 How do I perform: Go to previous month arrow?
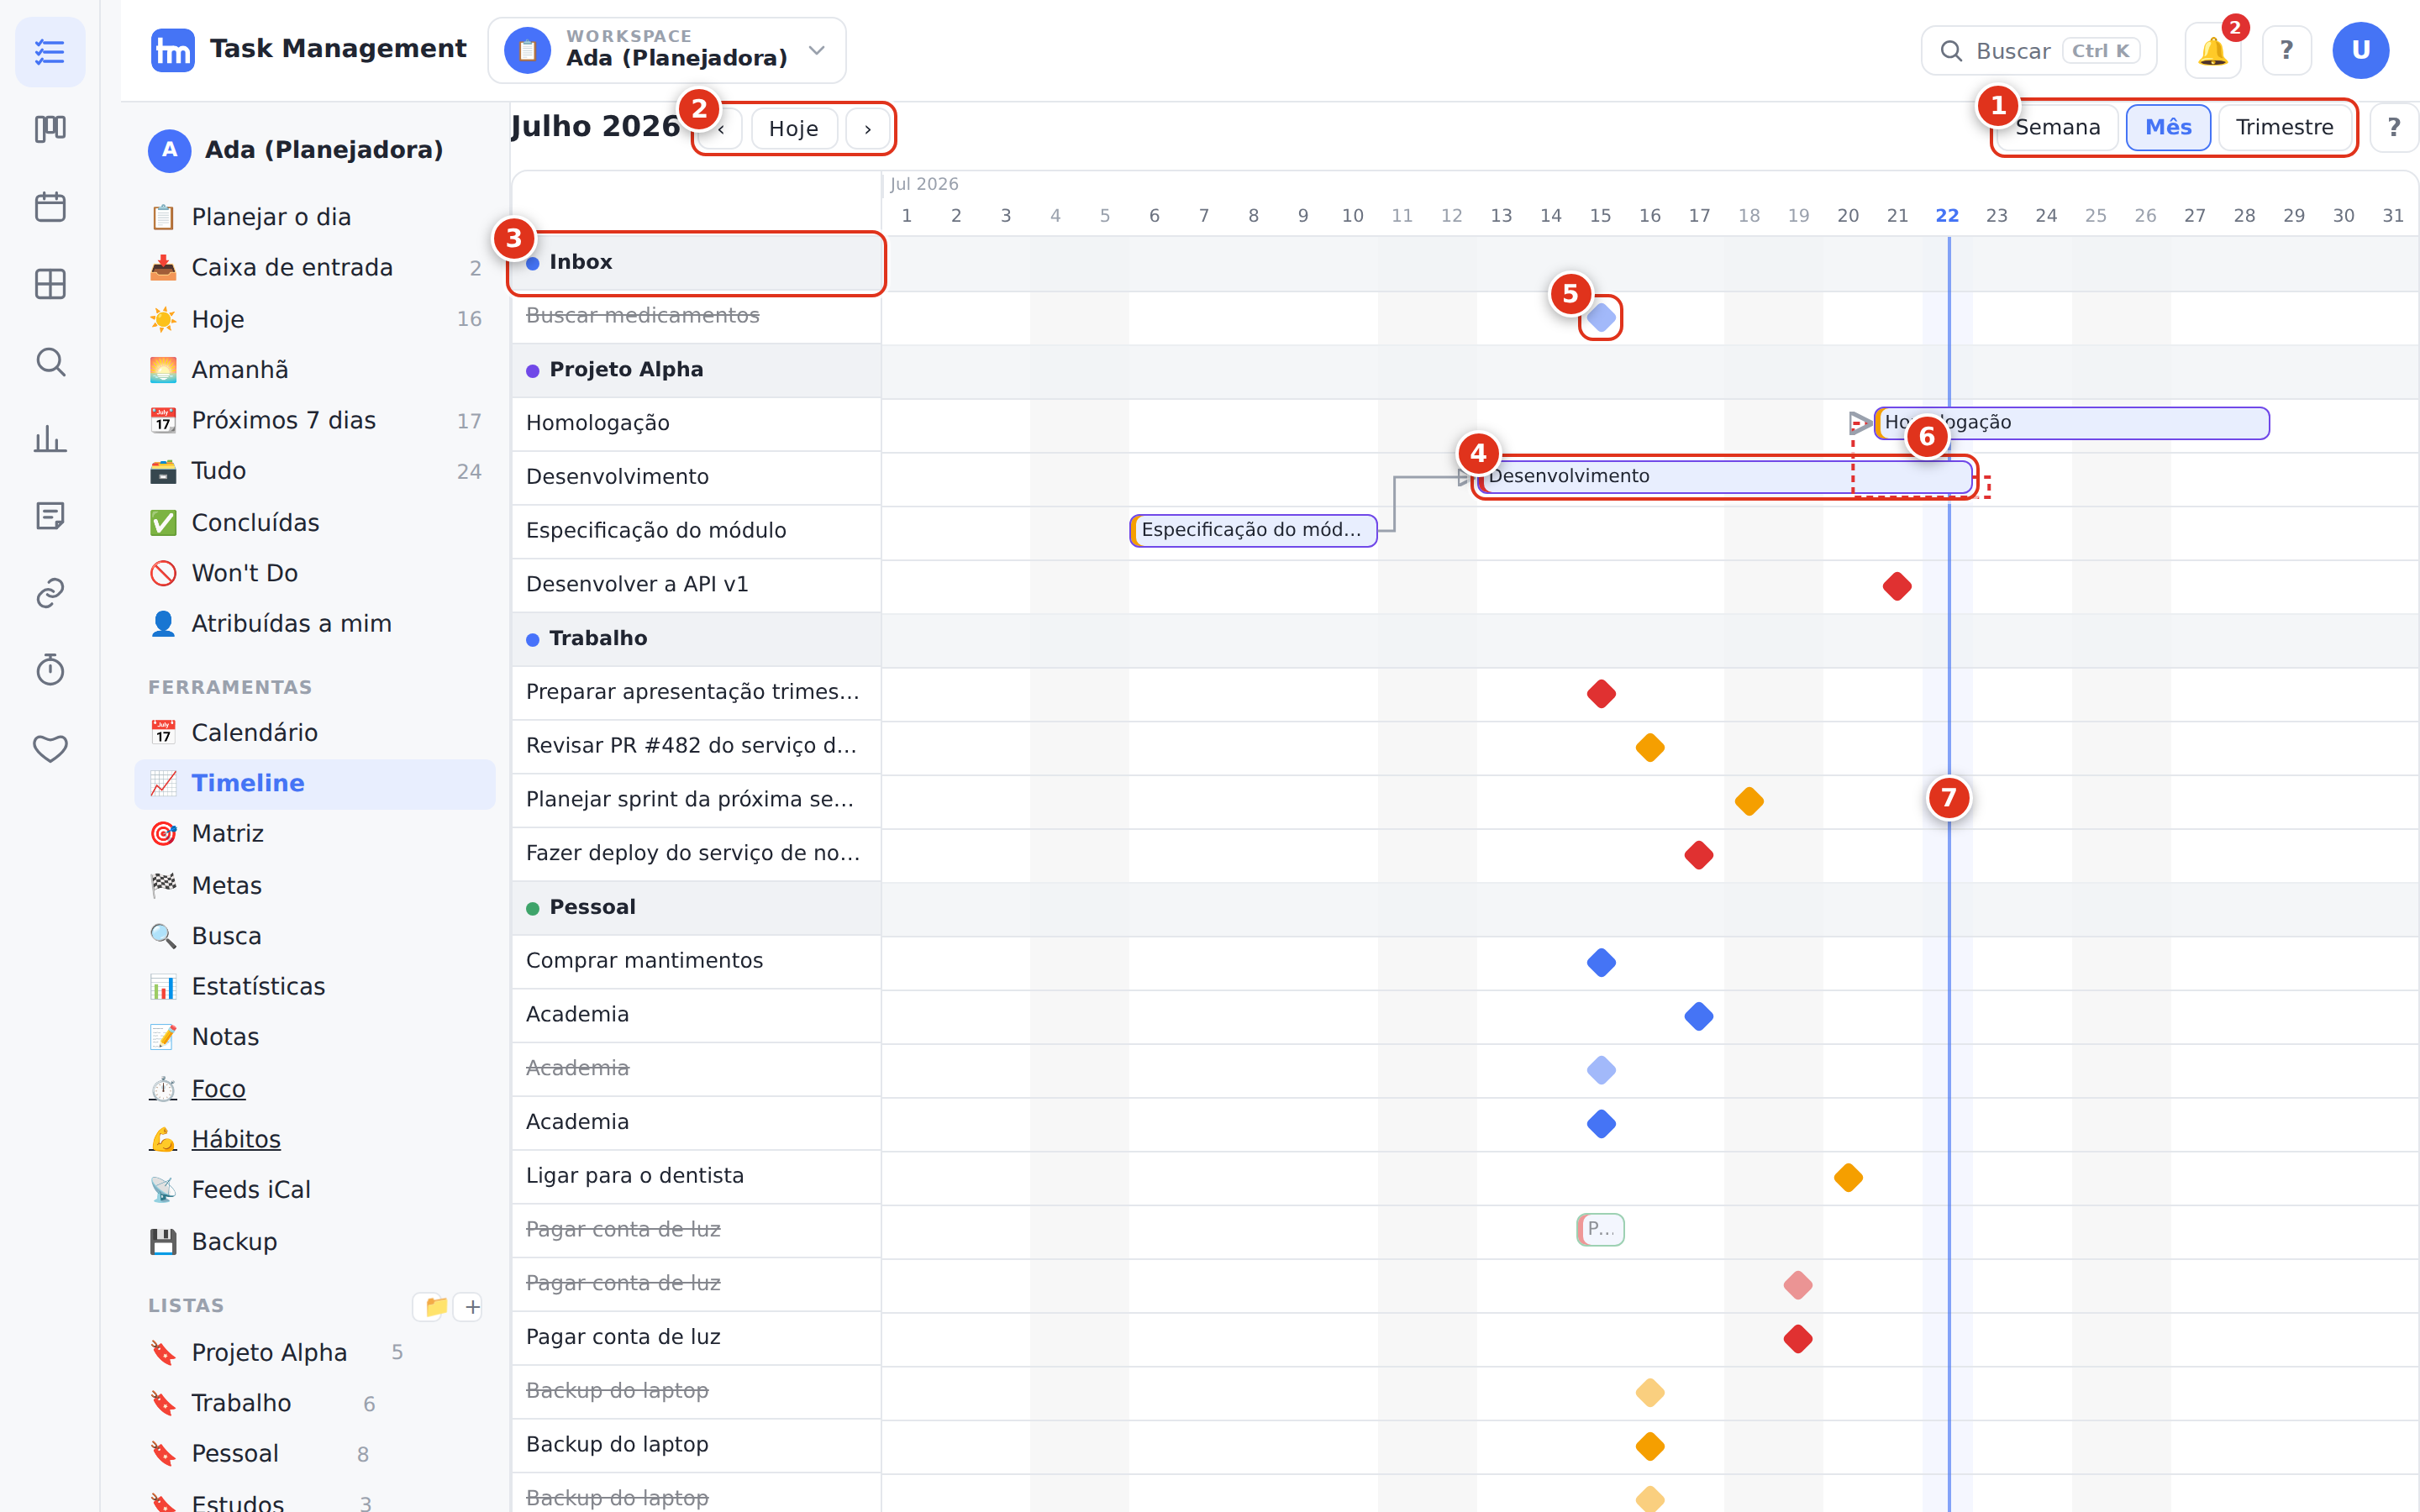coord(721,129)
